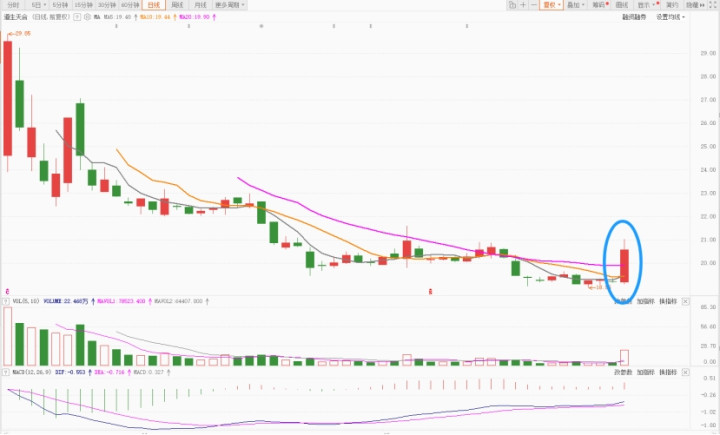The image size is (720, 435).
Task: Select the 周线 weekly chart tab
Action: coord(177,5)
